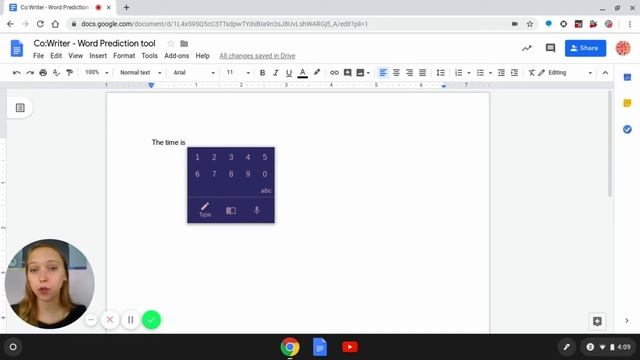
Task: Open the File menu
Action: pyautogui.click(x=38, y=56)
